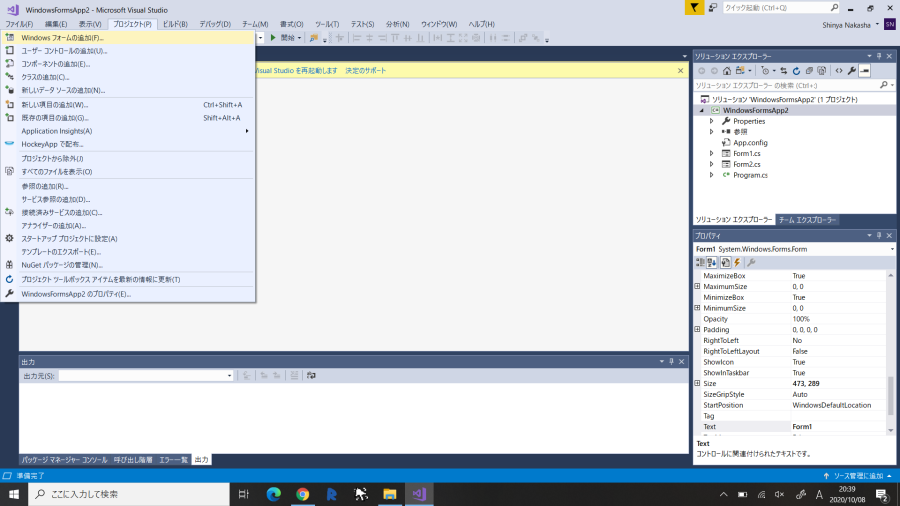
Task: Expand the Size property
Action: [x=697, y=383]
